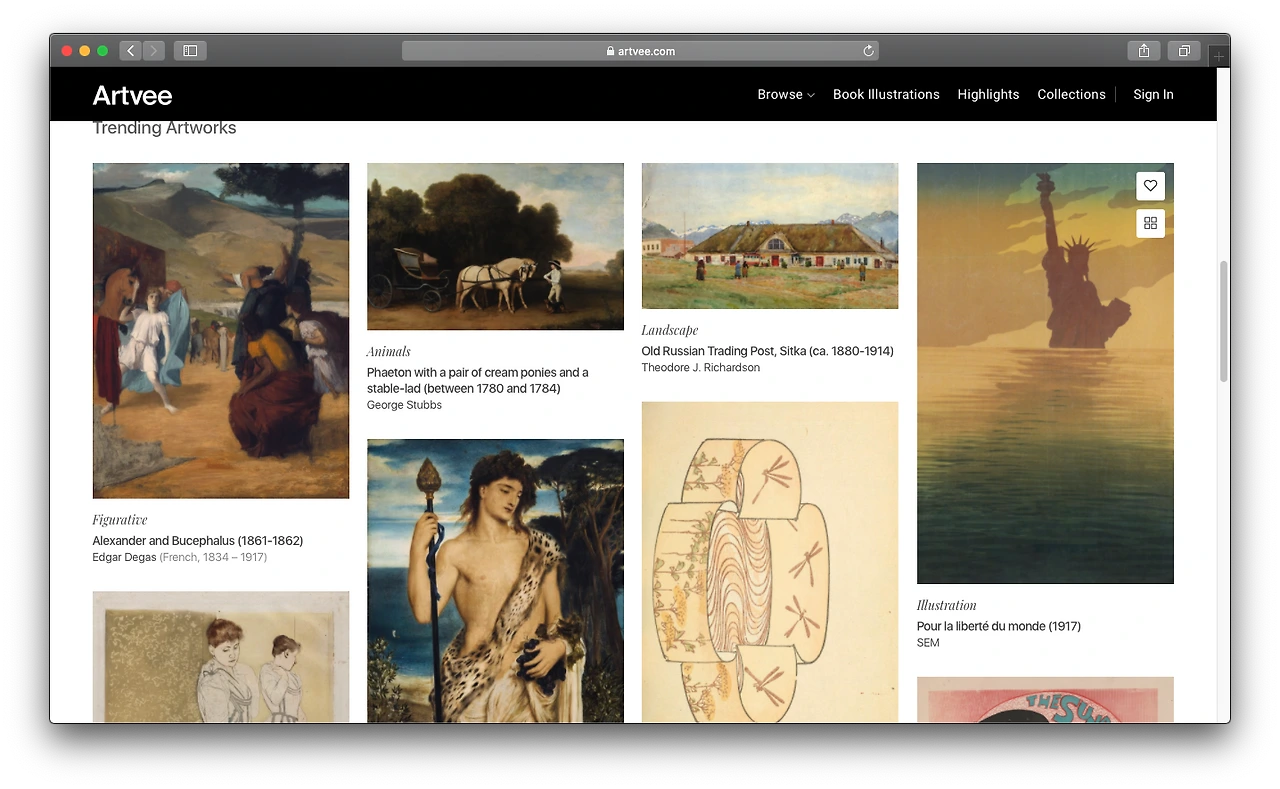Select the Animals category link
Viewport: 1280px width, 789px height.
point(389,351)
